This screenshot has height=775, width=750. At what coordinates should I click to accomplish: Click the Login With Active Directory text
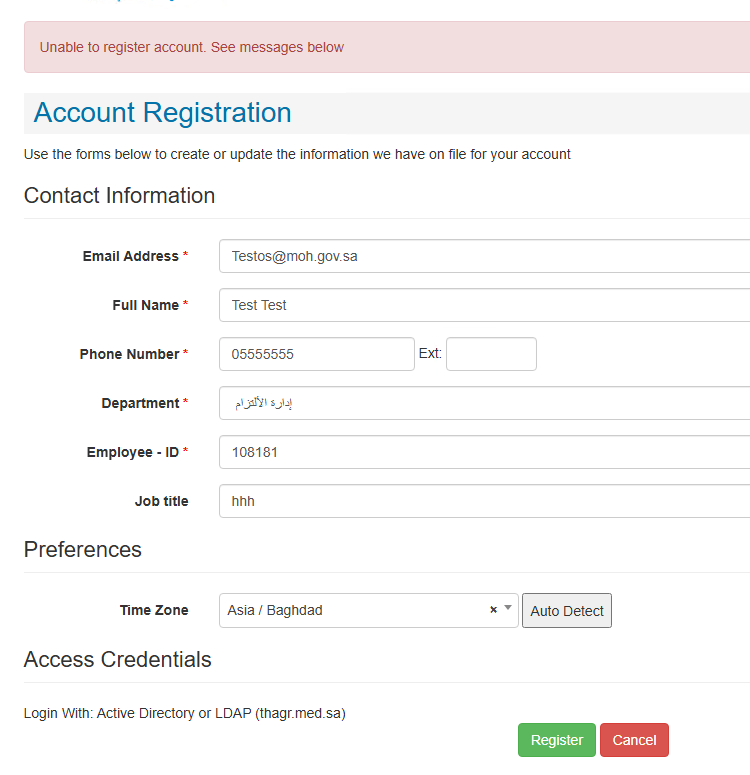coord(184,713)
